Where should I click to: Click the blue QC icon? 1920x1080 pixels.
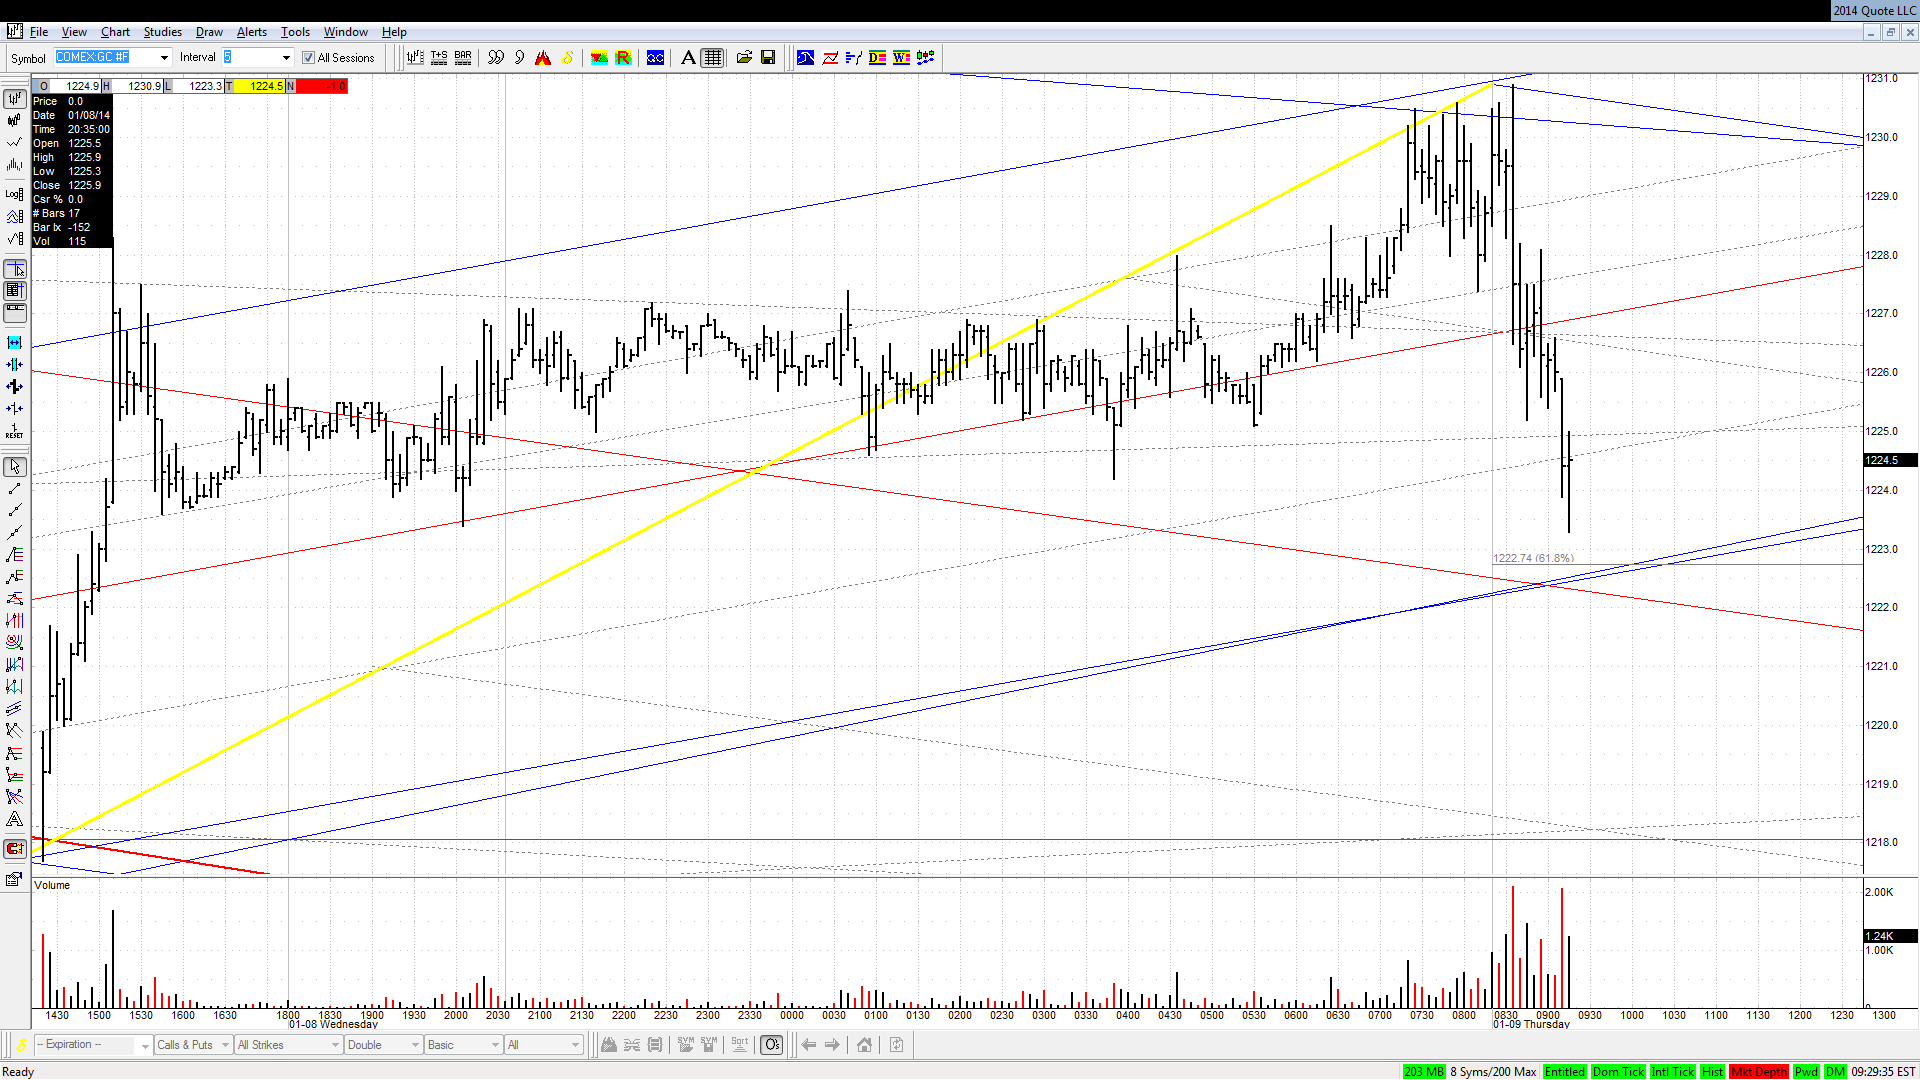click(x=655, y=58)
